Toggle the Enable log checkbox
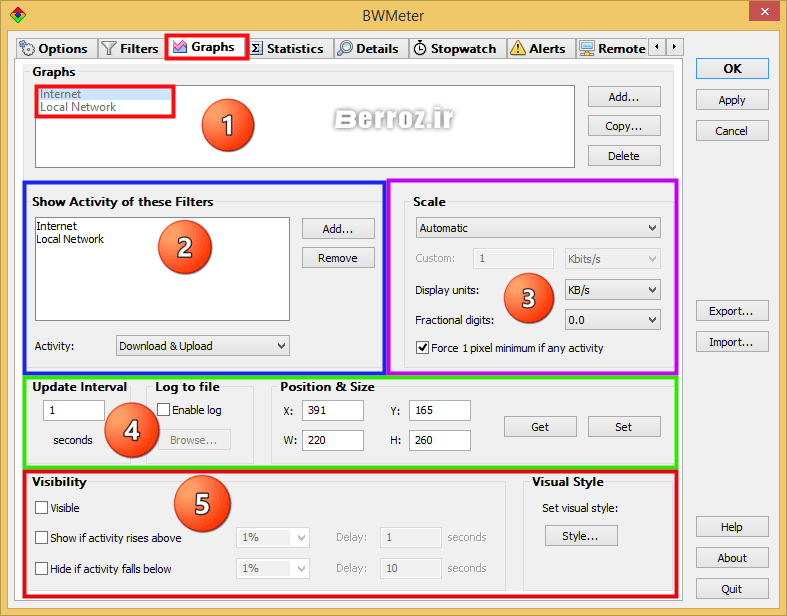Screen dimensions: 787x616 pos(164,410)
